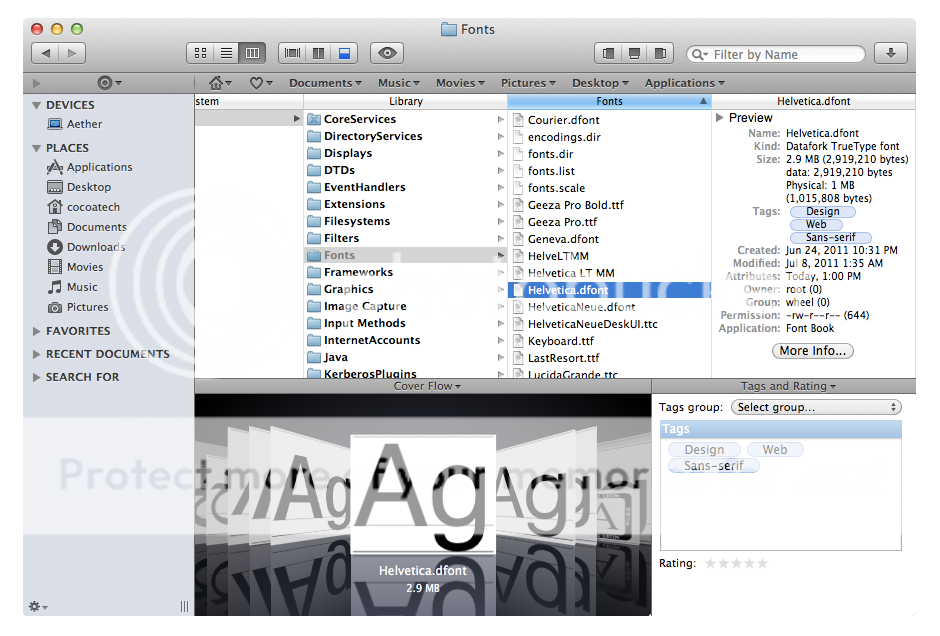Click the back navigation arrow
Screen dimensions: 940x636
click(46, 53)
